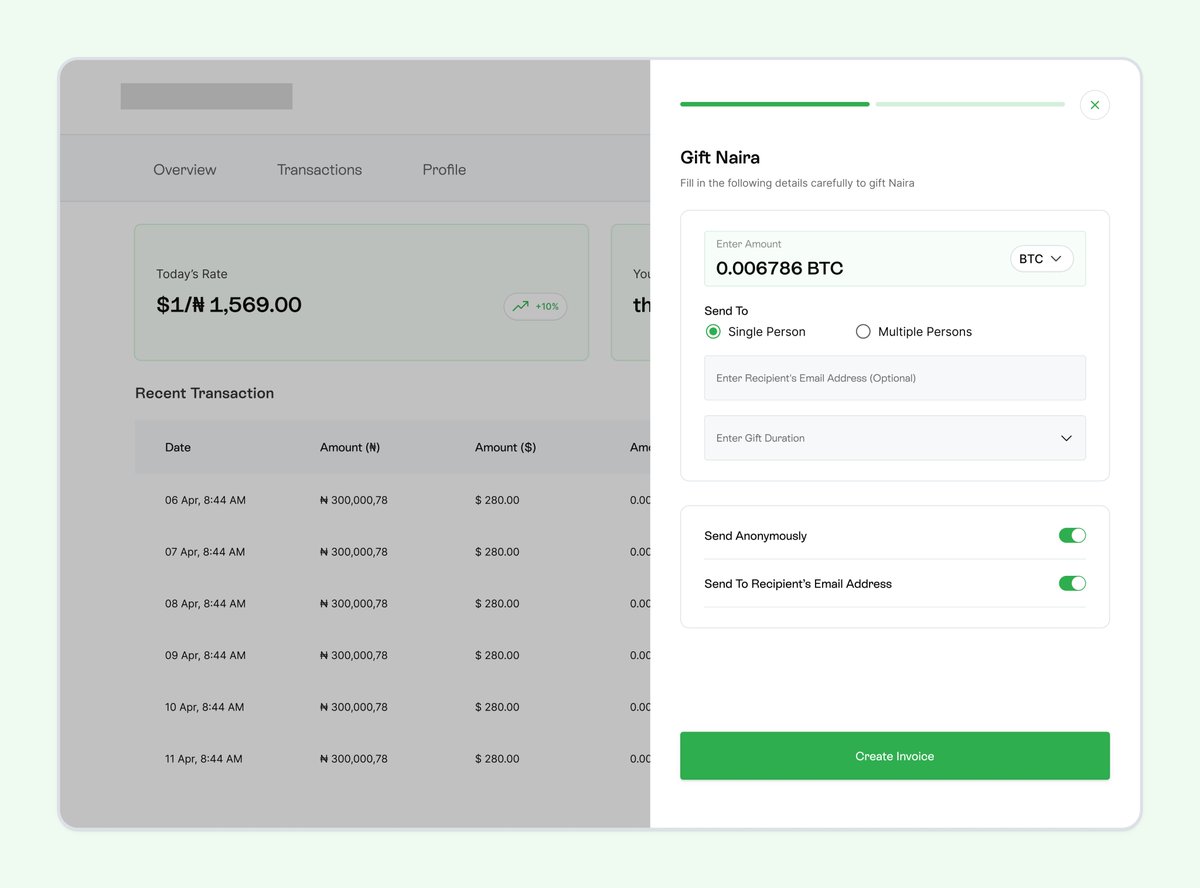This screenshot has width=1200, height=888.
Task: Close the Gift Naira panel
Action: point(1094,105)
